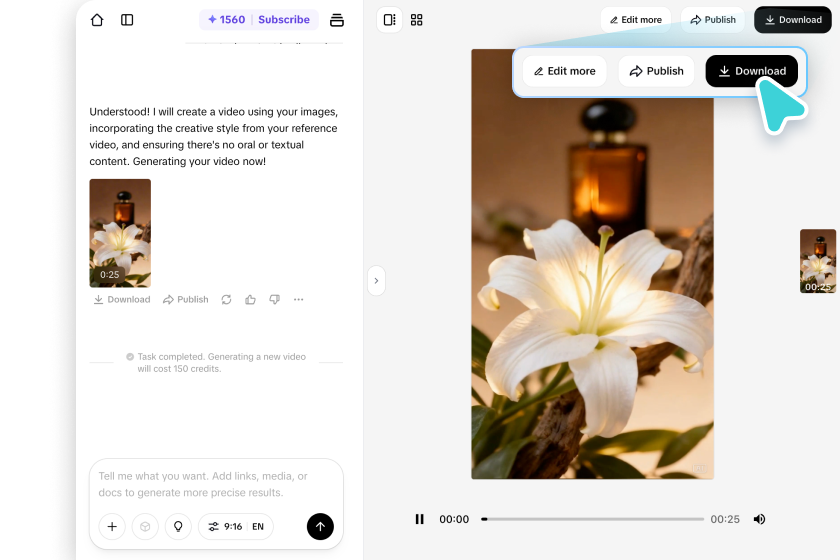Switch to the grid view icon
The height and width of the screenshot is (560, 840).
click(416, 20)
